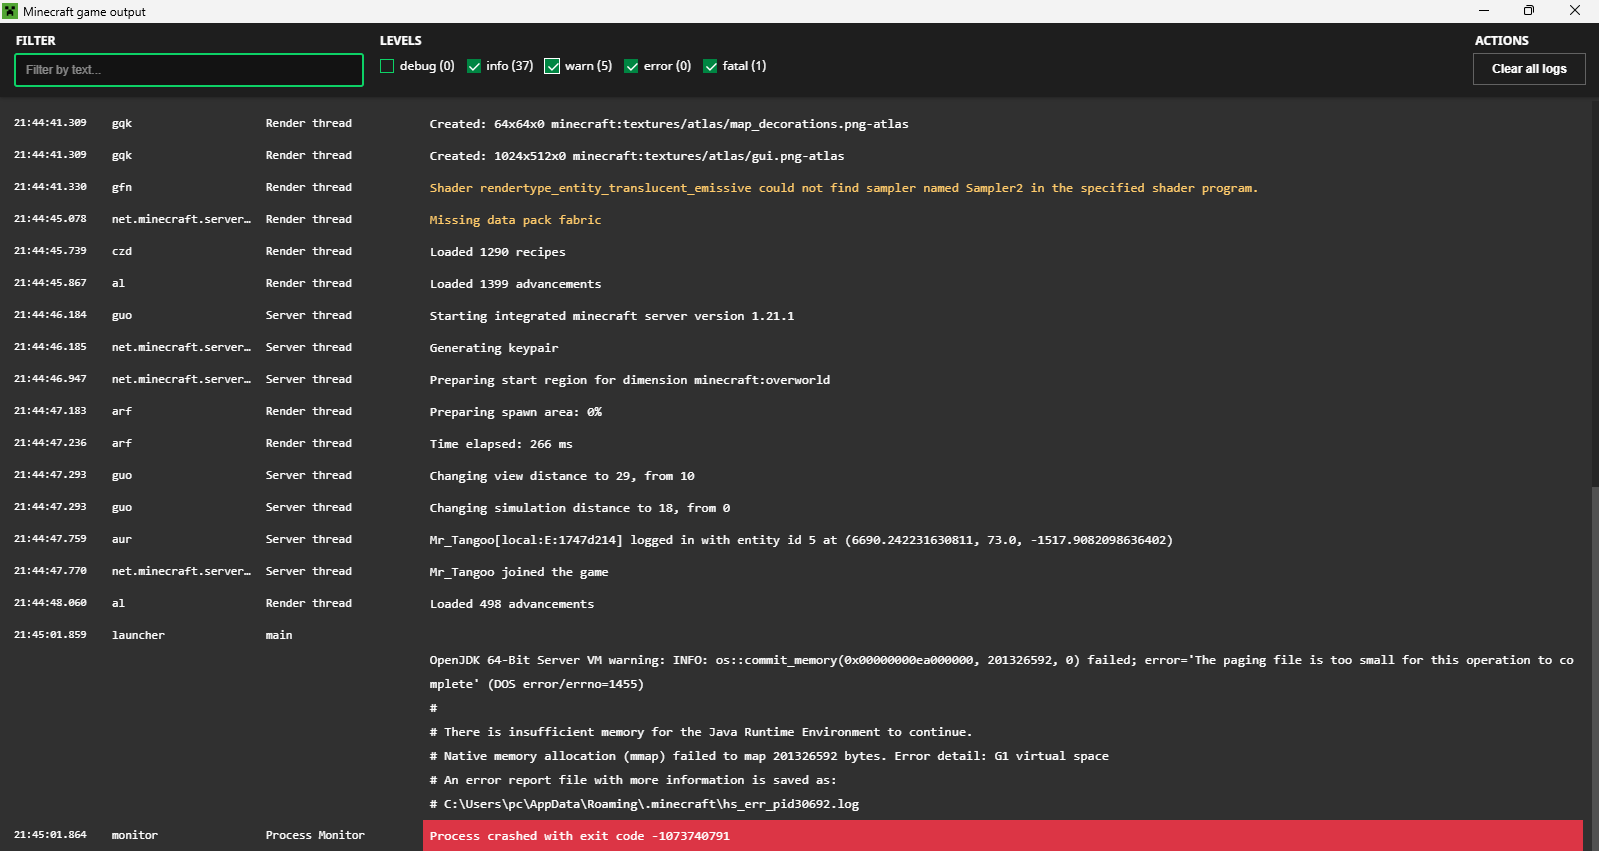The image size is (1599, 851).
Task: Select 'Preparing start region for dimension minecraft:overworld'
Action: (630, 380)
